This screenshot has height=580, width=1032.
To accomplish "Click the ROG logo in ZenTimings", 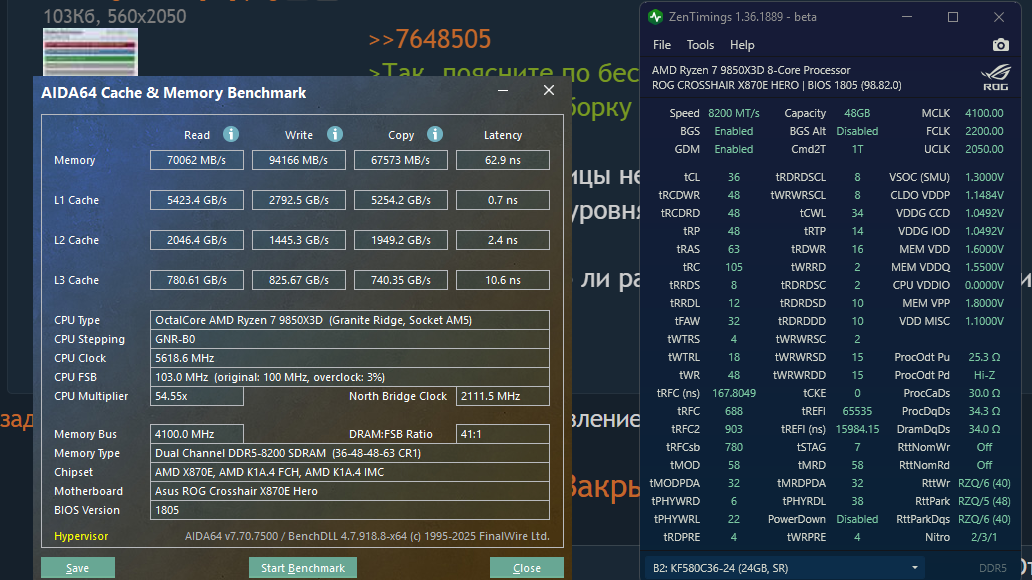I will coord(996,78).
